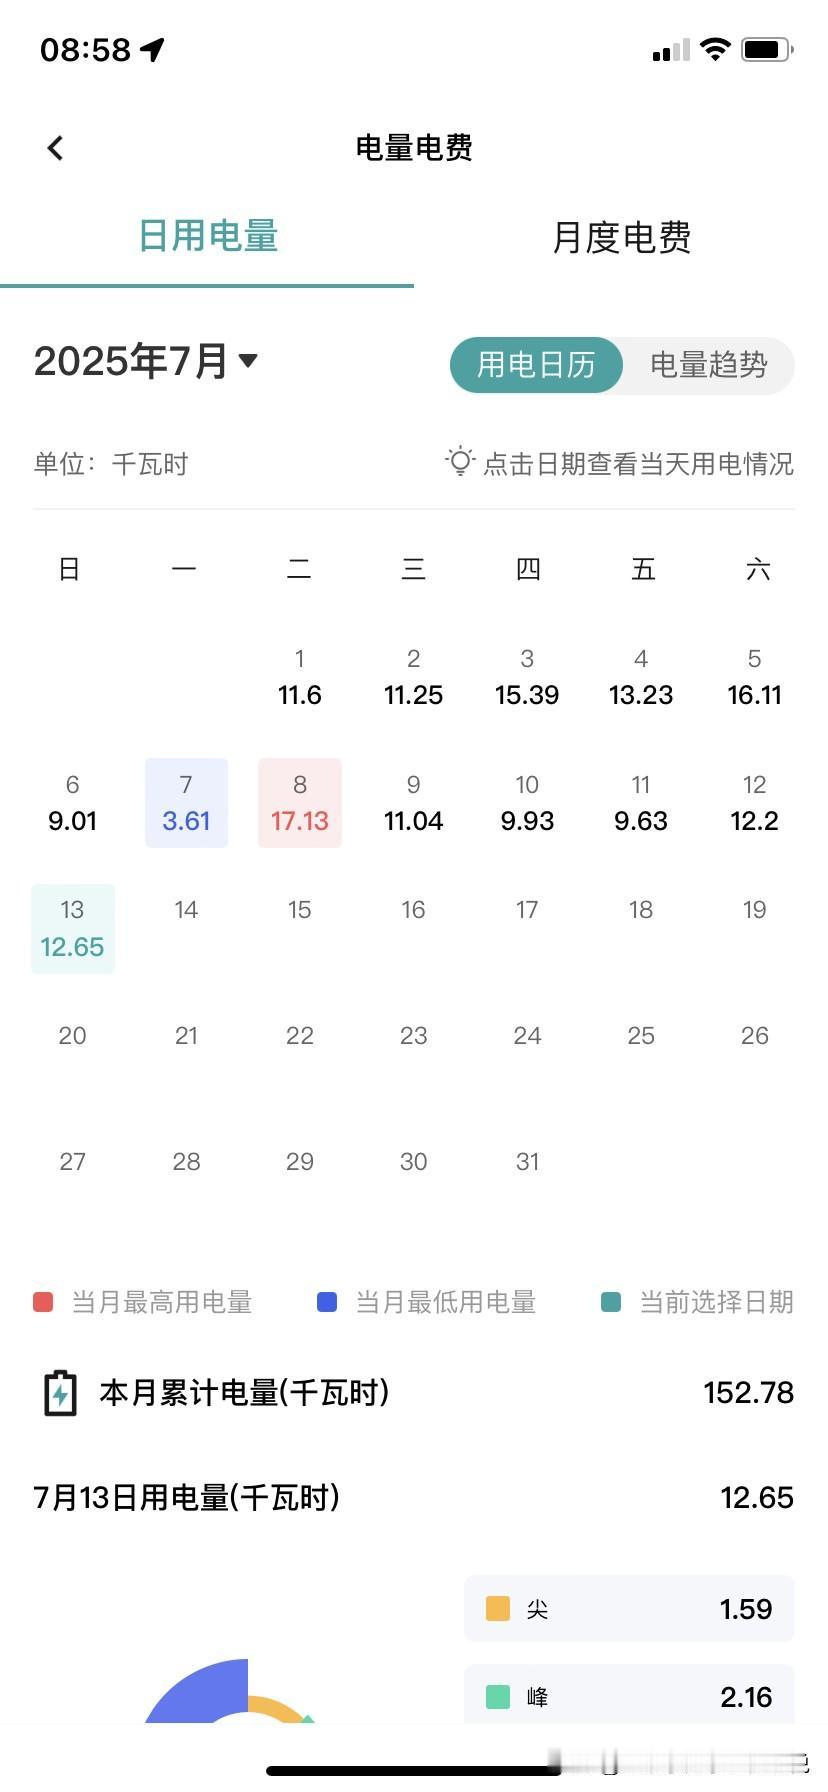The height and width of the screenshot is (1792, 828).
Task: Tap date 17 in the calendar
Action: (527, 910)
